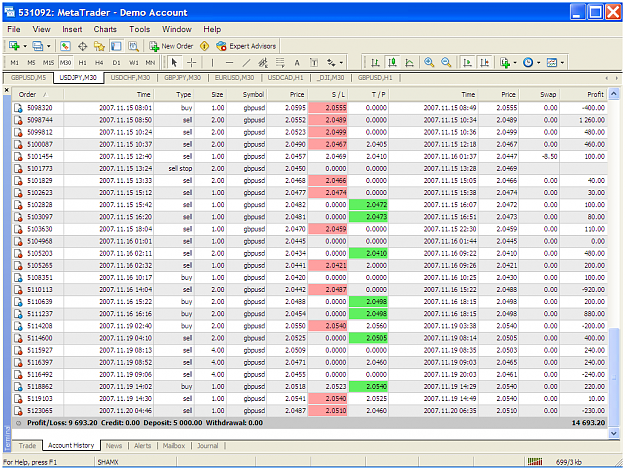Click the history scrollbar up arrow
Viewport: 625px width, 470px height.
point(614,94)
